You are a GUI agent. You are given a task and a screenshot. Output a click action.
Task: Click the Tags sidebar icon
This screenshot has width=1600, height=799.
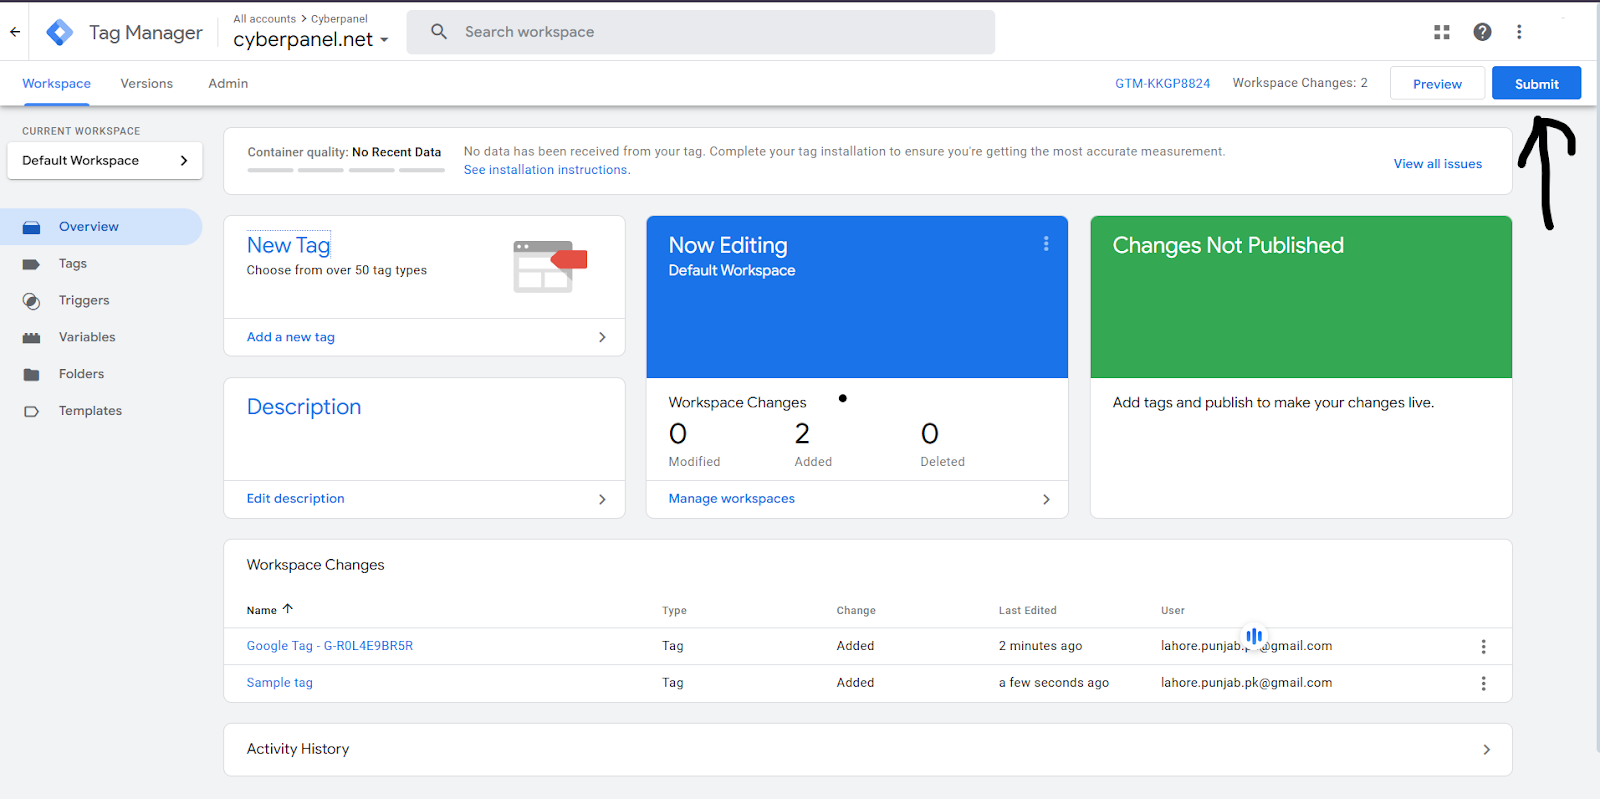pyautogui.click(x=31, y=264)
